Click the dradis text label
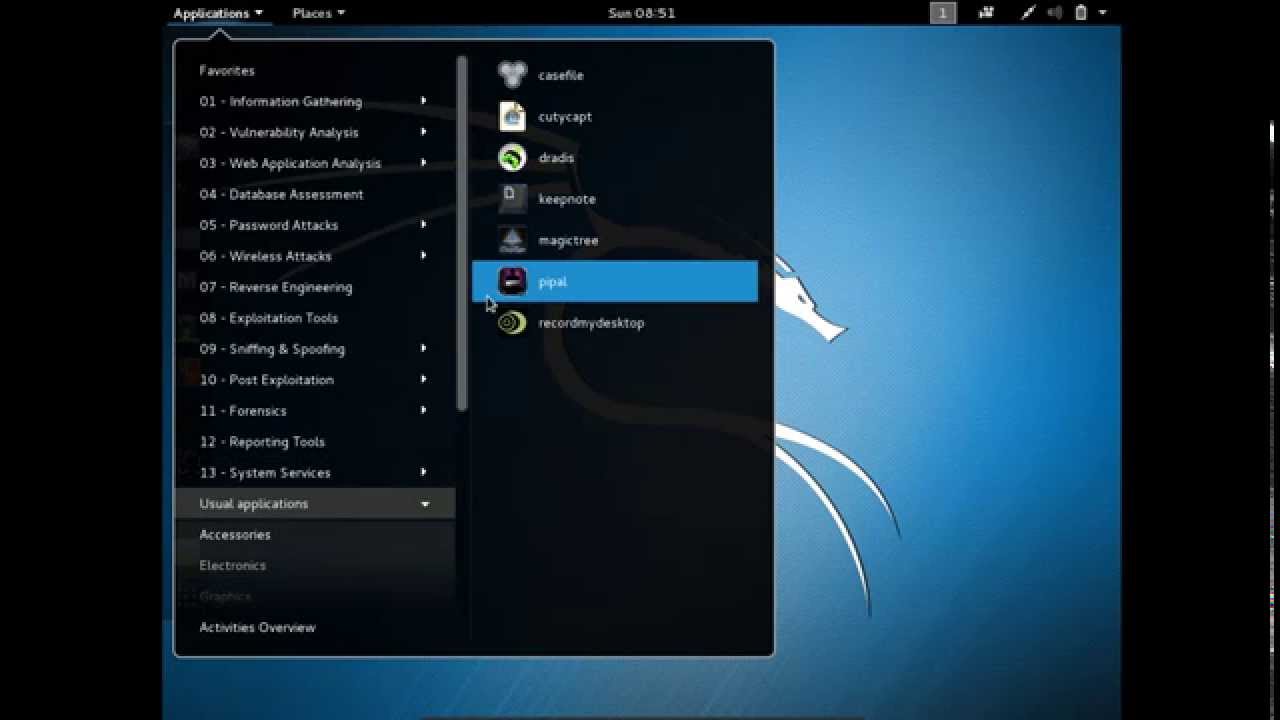The width and height of the screenshot is (1280, 720). 556,158
